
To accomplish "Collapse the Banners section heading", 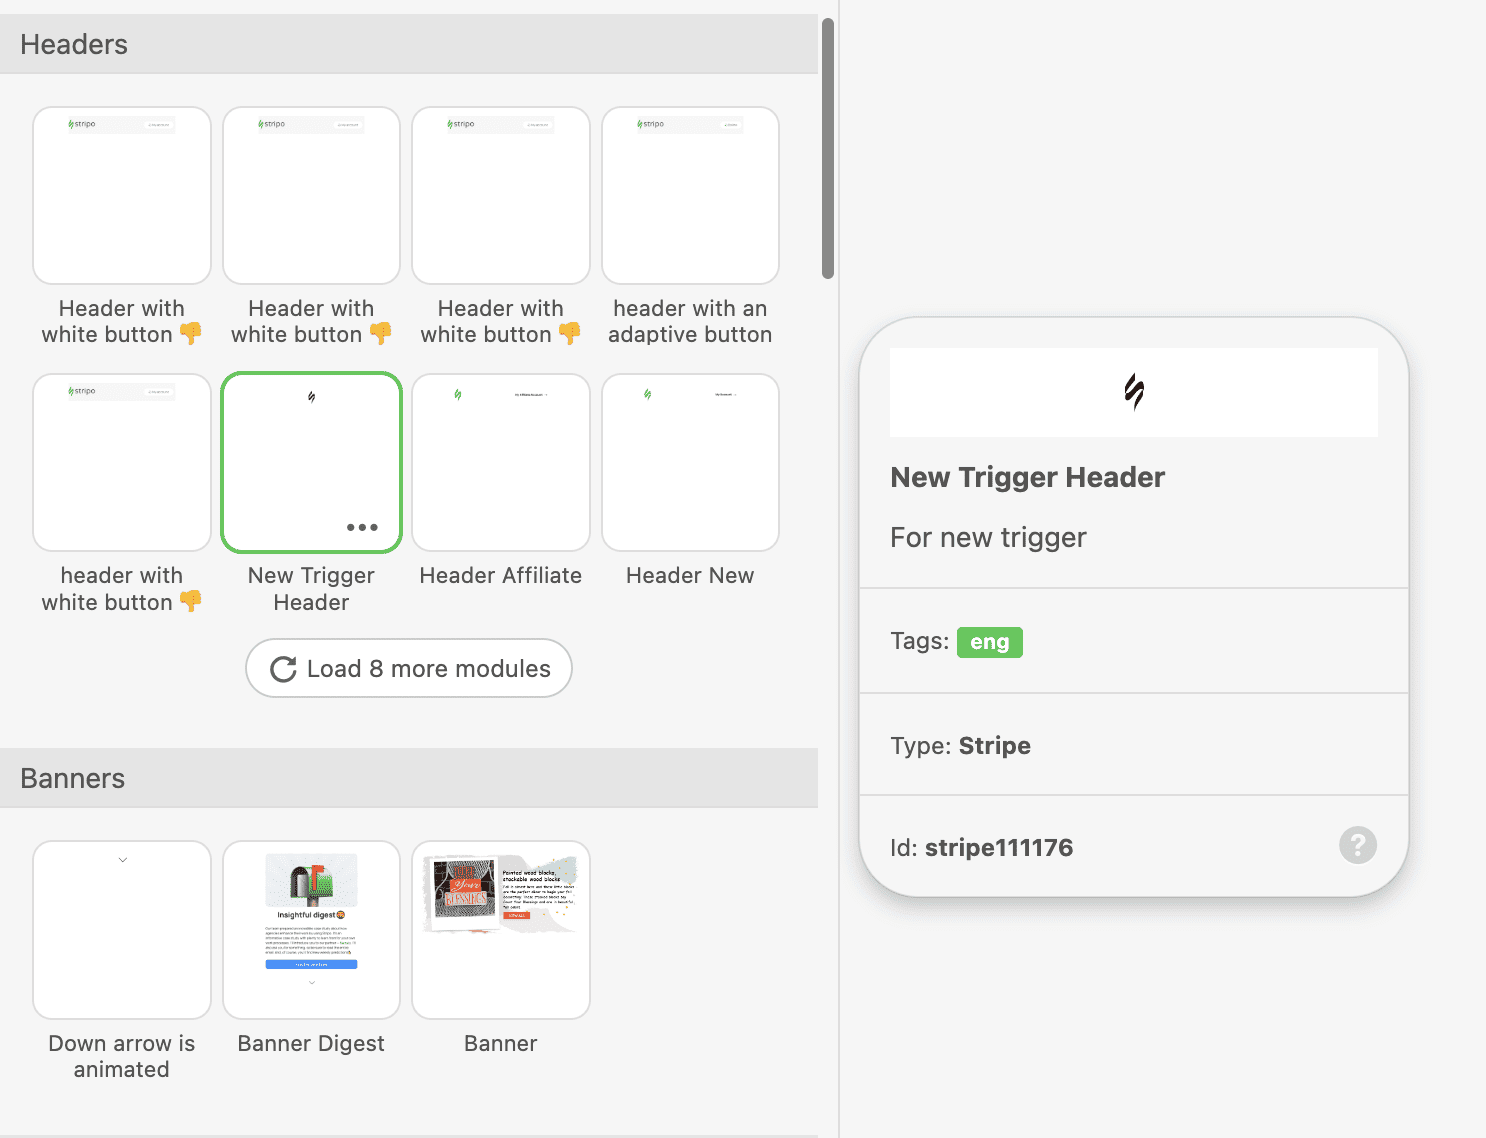I will click(72, 778).
